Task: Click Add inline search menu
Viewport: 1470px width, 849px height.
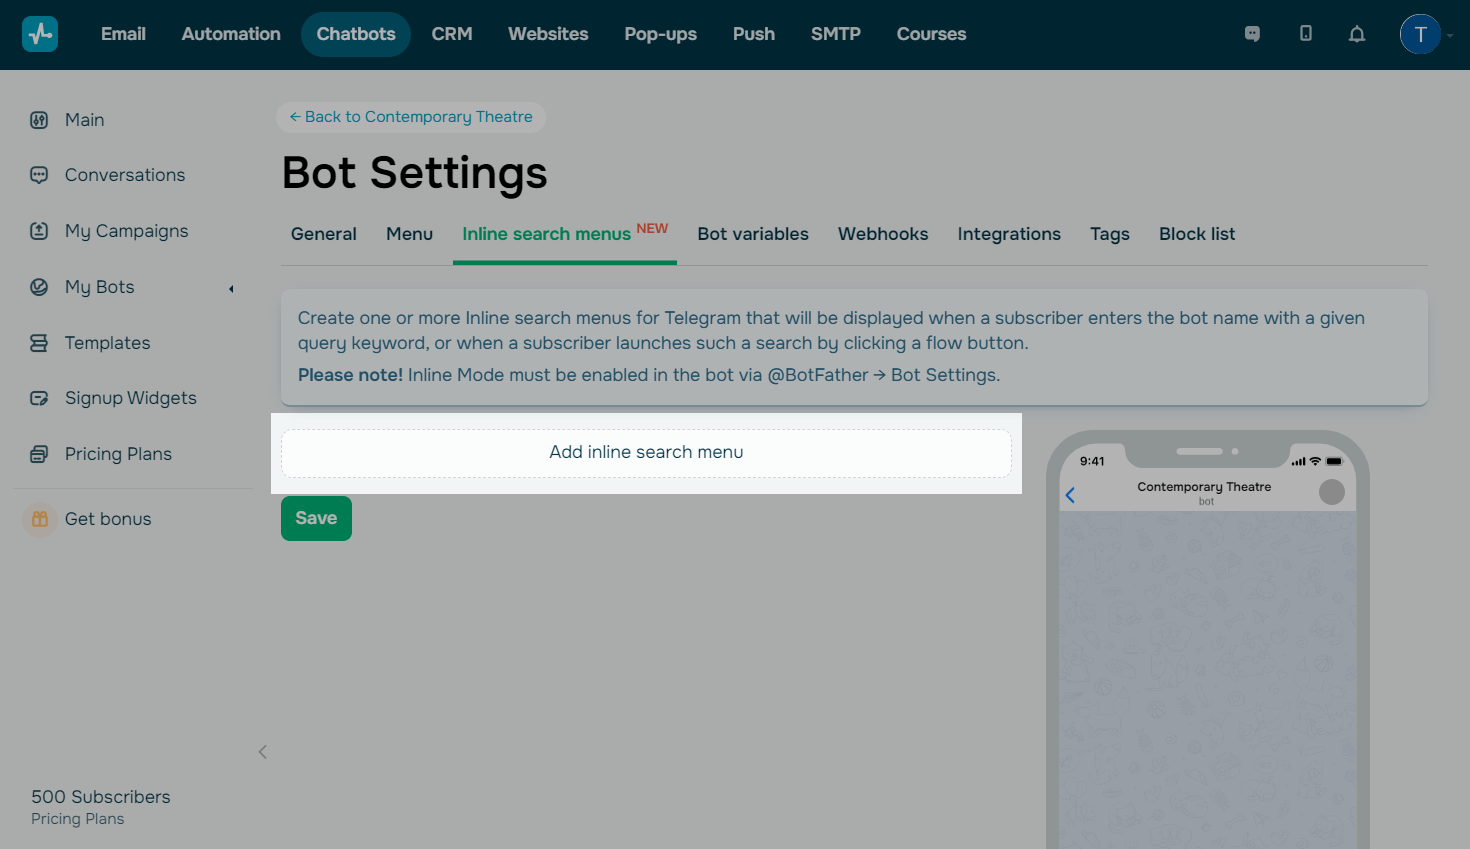Action: click(646, 453)
